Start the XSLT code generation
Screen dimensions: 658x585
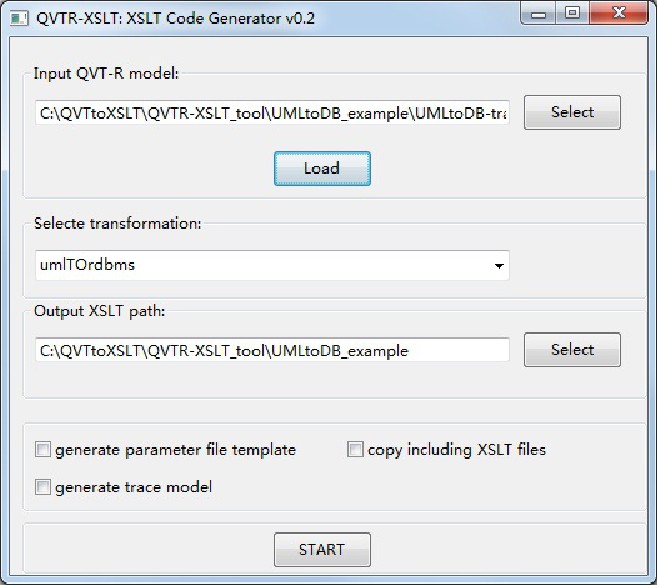coord(322,550)
